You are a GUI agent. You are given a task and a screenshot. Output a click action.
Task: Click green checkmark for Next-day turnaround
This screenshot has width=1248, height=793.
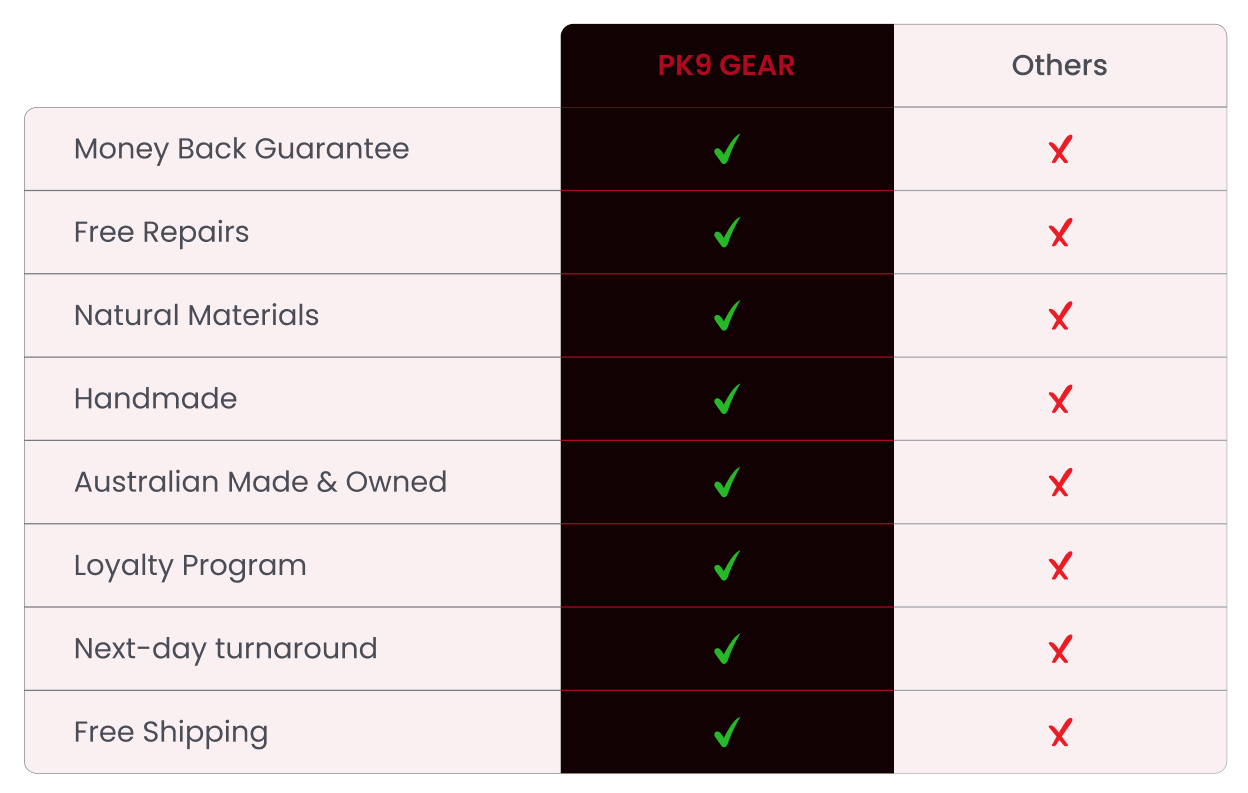point(727,649)
